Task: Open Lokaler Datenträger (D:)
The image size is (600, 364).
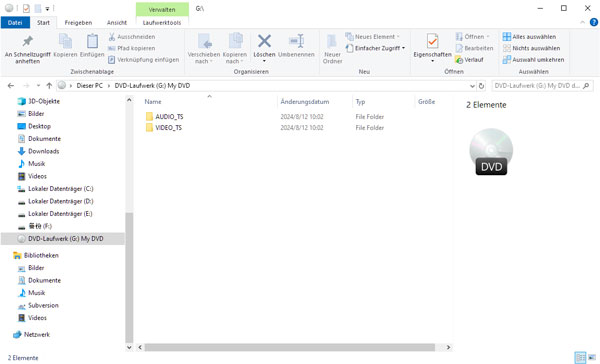Action: coord(55,201)
